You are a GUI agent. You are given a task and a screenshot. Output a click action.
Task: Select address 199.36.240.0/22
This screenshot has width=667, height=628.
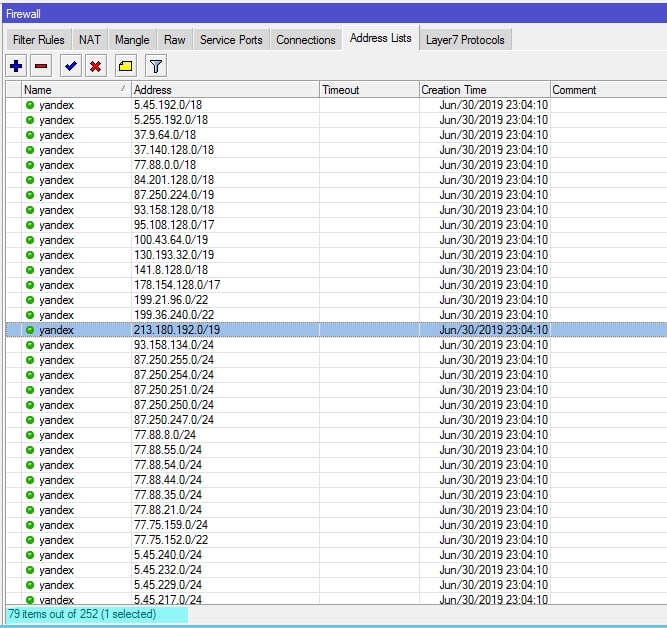pyautogui.click(x=174, y=315)
